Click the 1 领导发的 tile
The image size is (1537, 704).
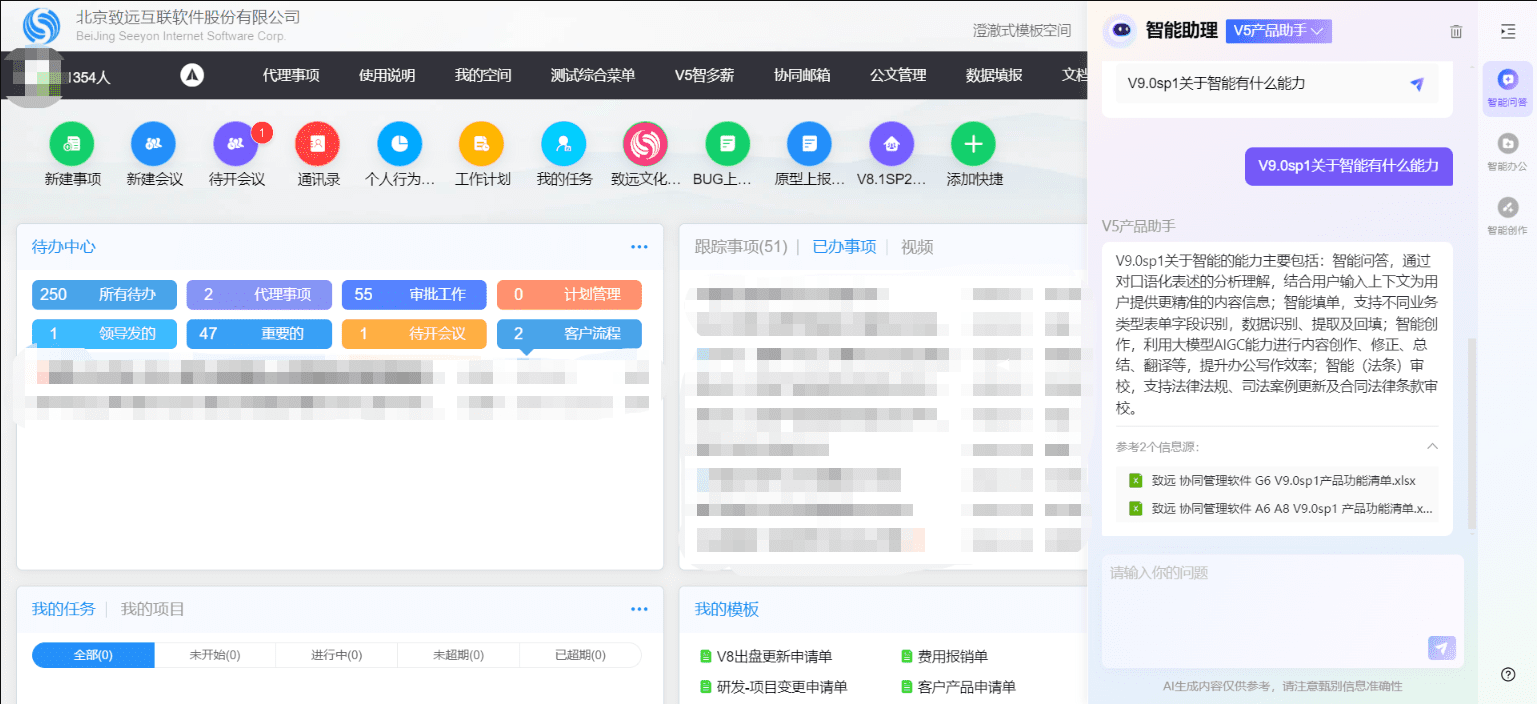click(104, 334)
